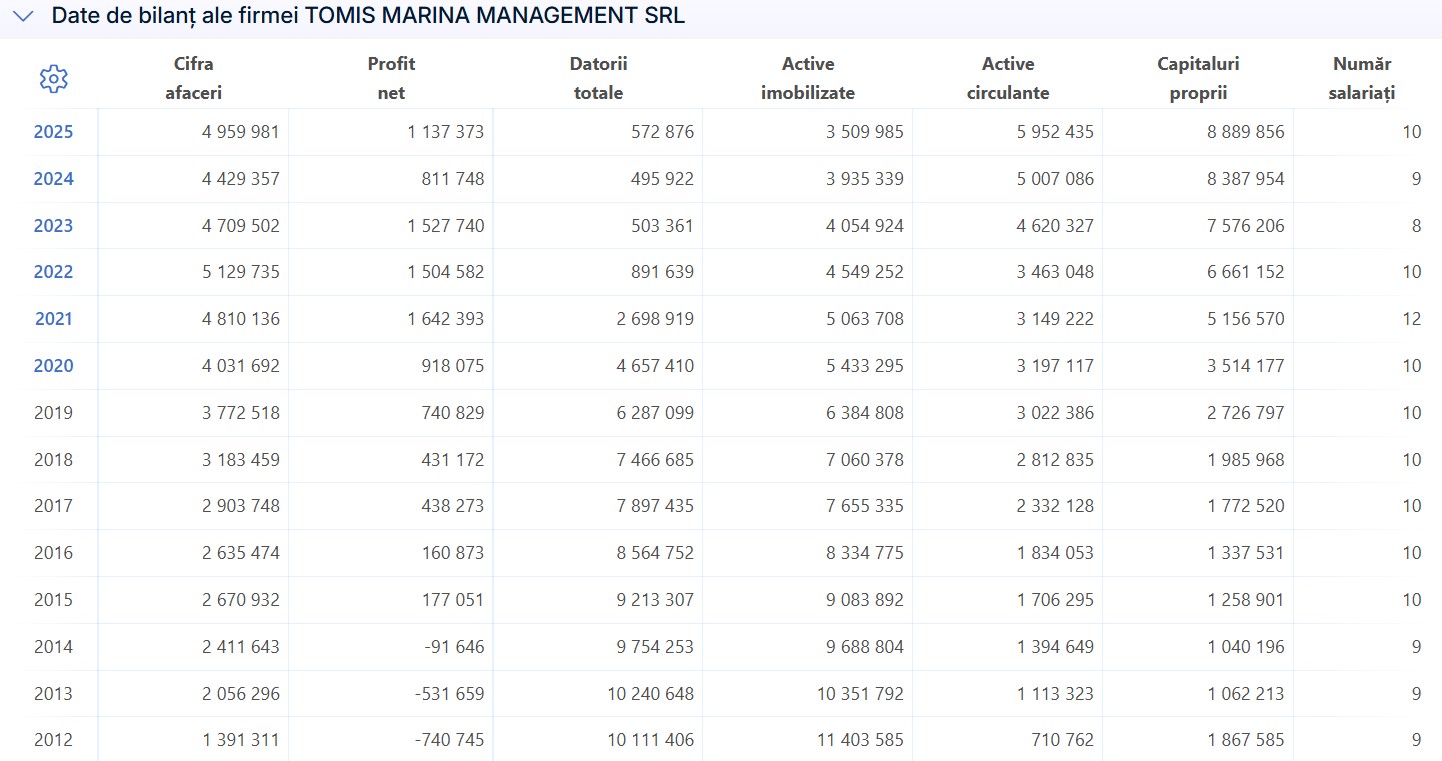The width and height of the screenshot is (1442, 761).
Task: Select the 2014 negative profit value -91 646
Action: (x=454, y=647)
